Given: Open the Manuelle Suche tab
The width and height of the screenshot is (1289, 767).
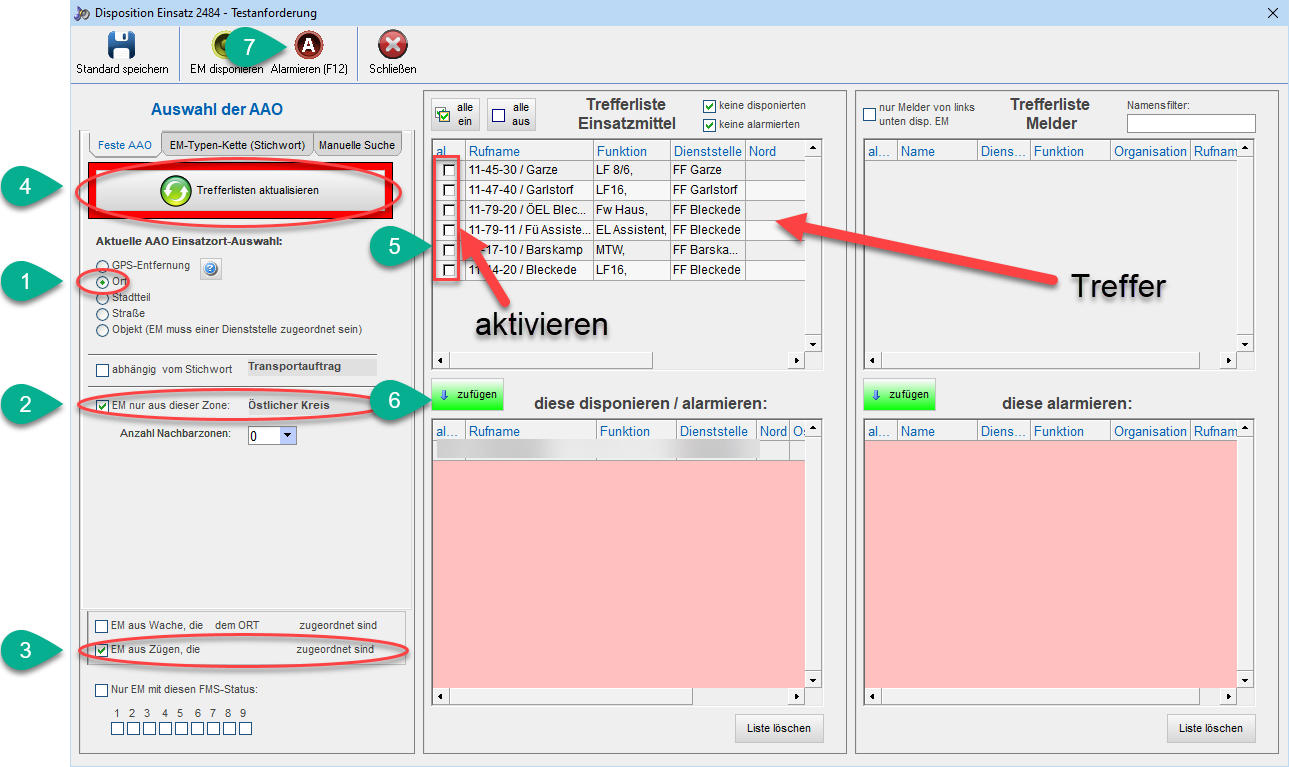Looking at the screenshot, I should 357,145.
